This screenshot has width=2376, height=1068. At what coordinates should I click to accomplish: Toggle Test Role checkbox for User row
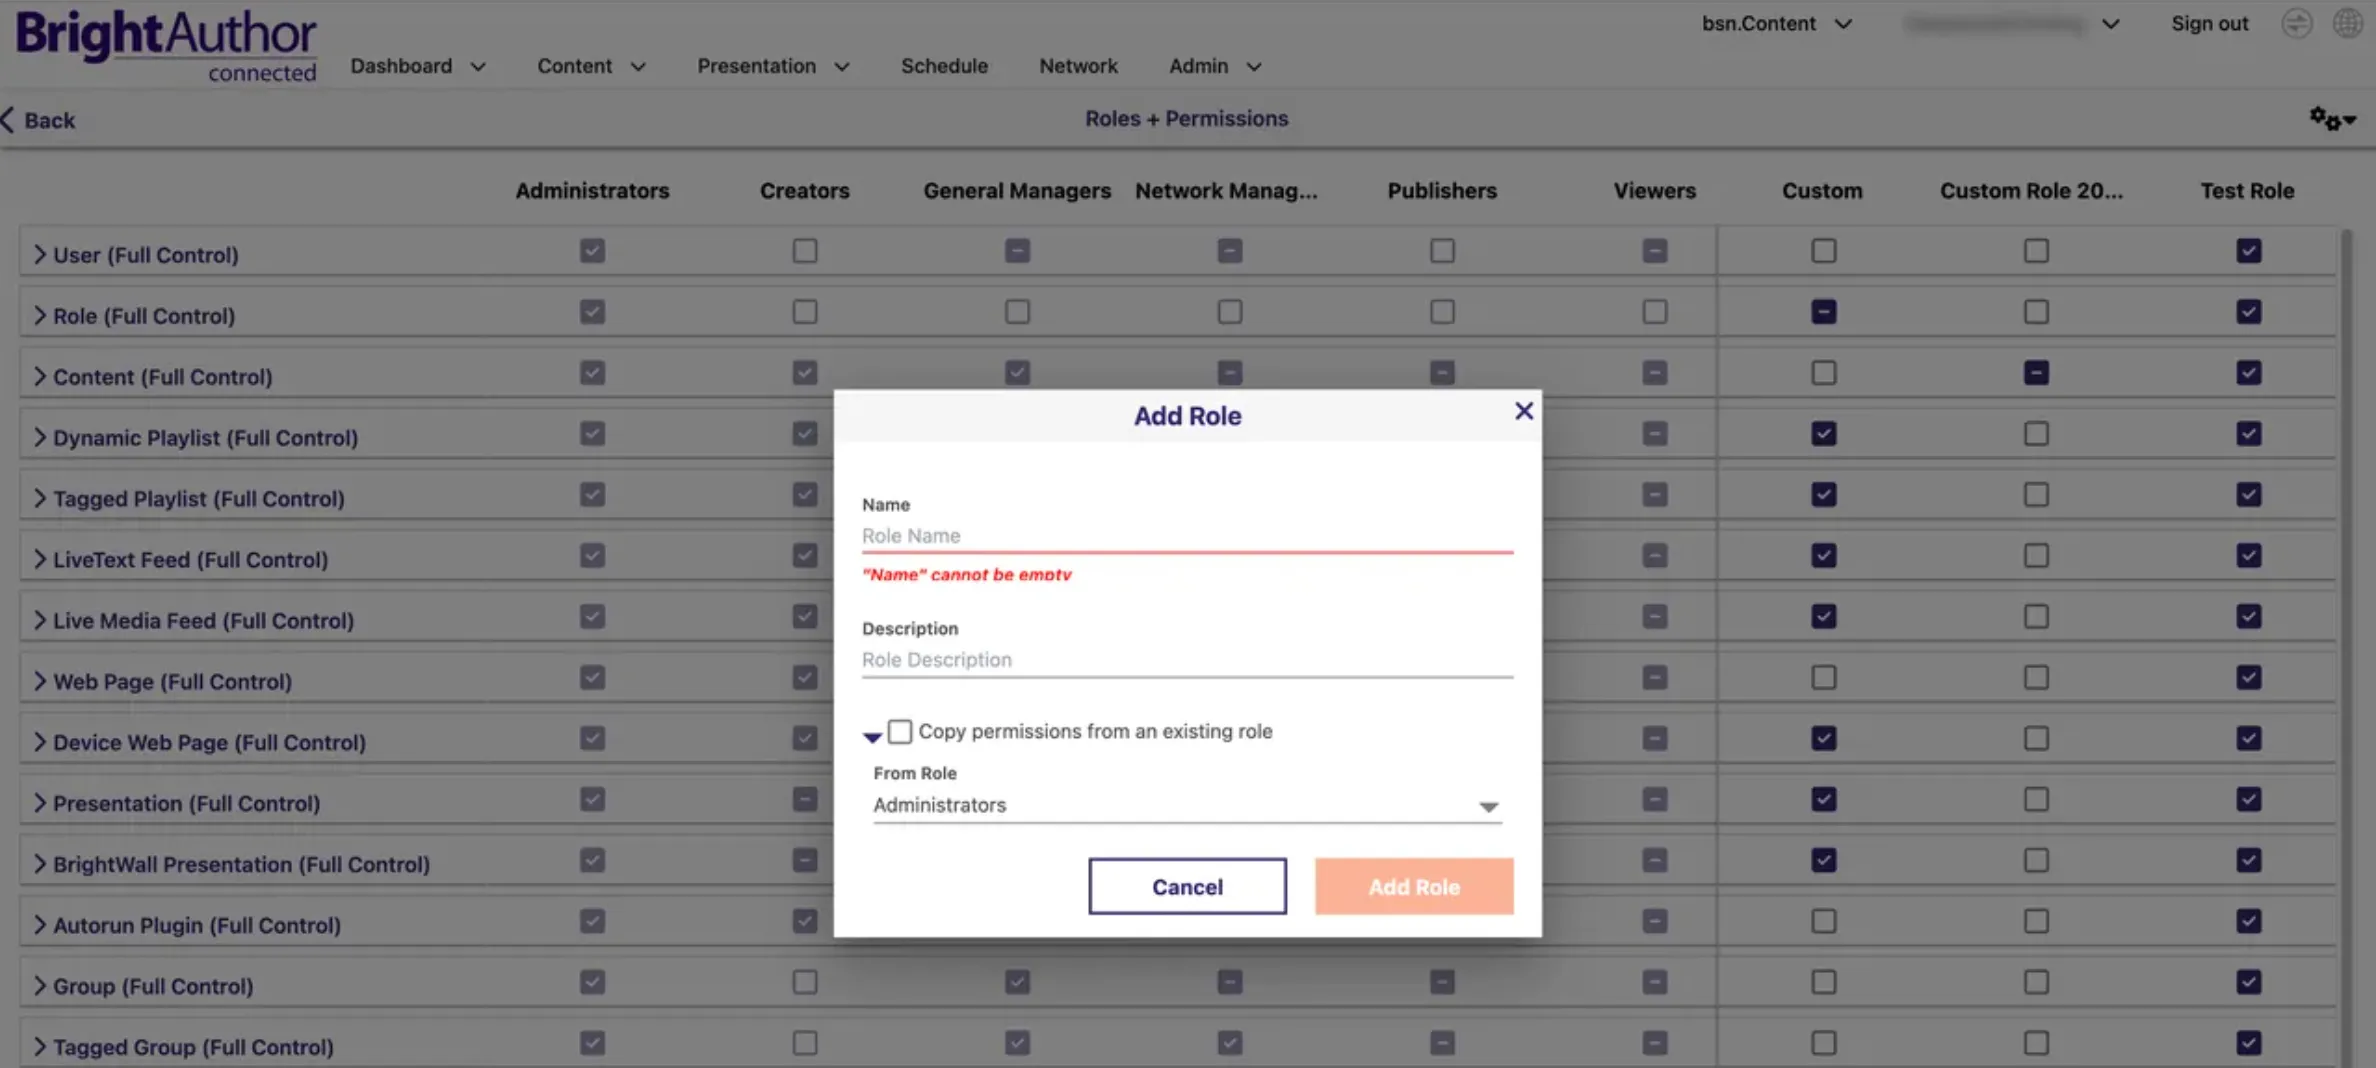tap(2248, 250)
